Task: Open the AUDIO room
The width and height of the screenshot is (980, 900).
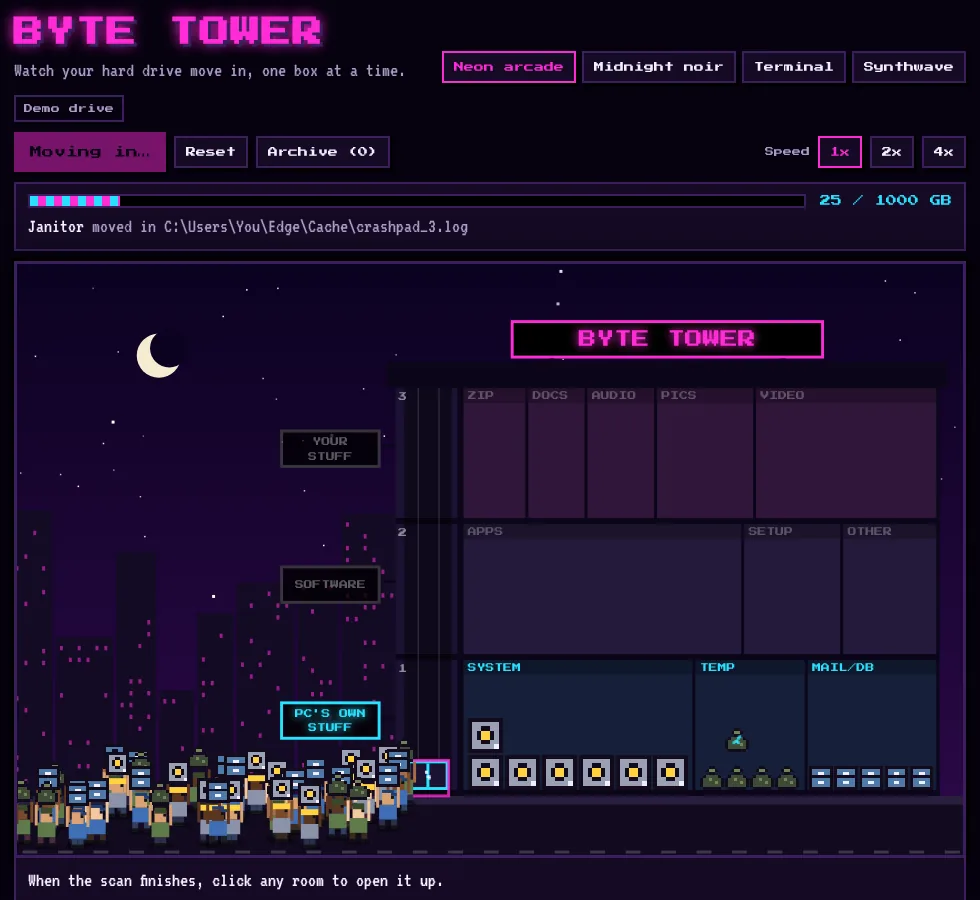Action: [621, 453]
